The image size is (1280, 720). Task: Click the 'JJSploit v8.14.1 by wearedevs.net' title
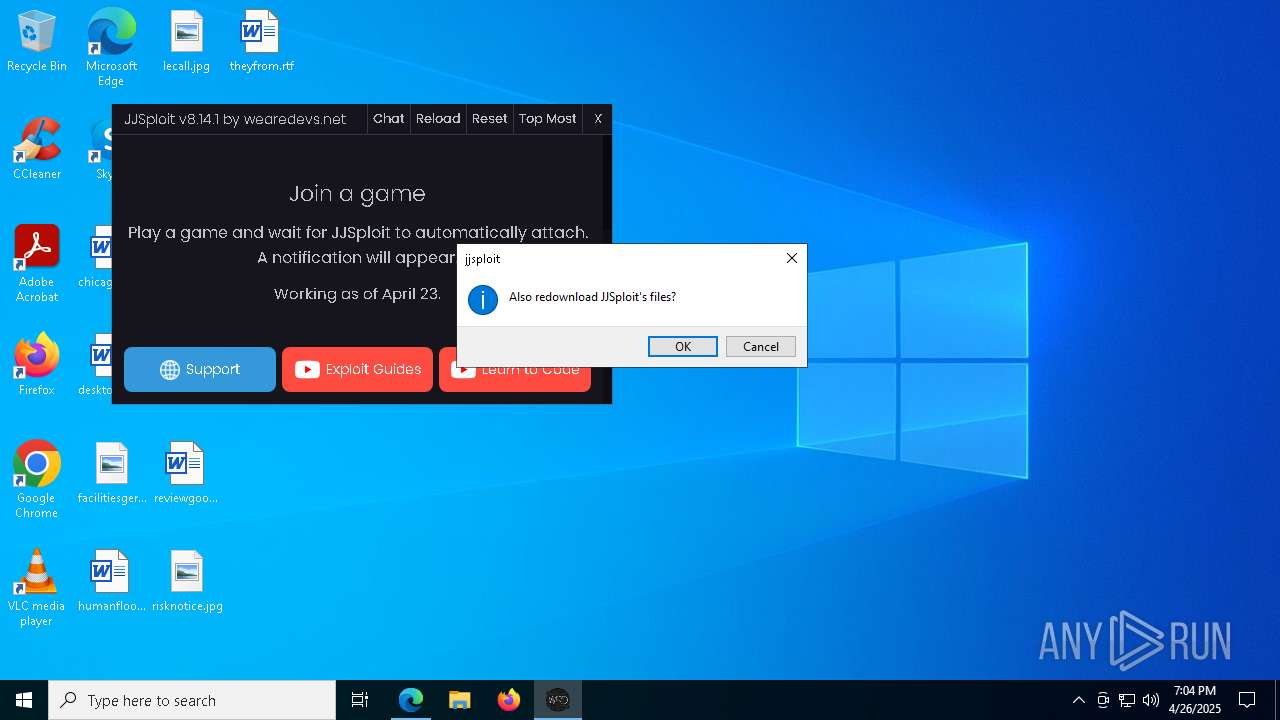pos(235,119)
